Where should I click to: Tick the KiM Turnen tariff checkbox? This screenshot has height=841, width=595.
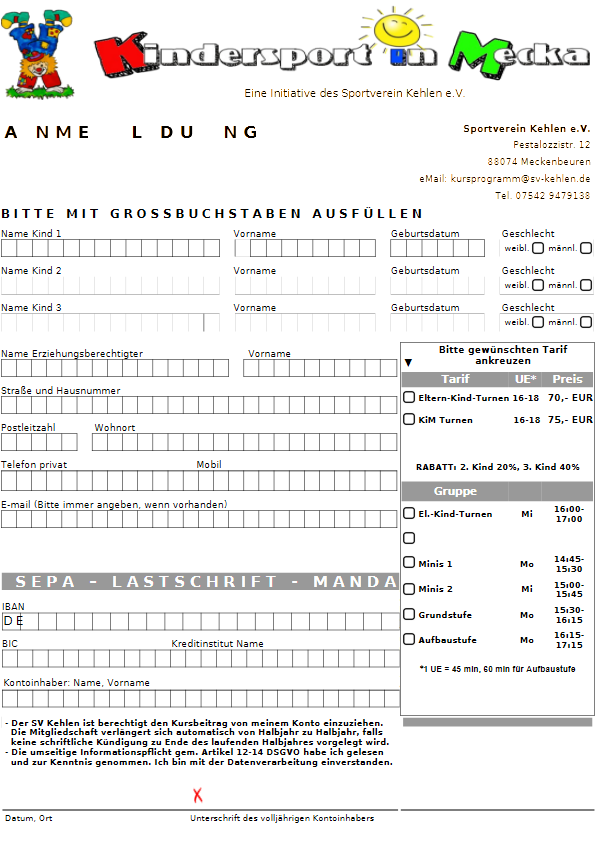409,419
